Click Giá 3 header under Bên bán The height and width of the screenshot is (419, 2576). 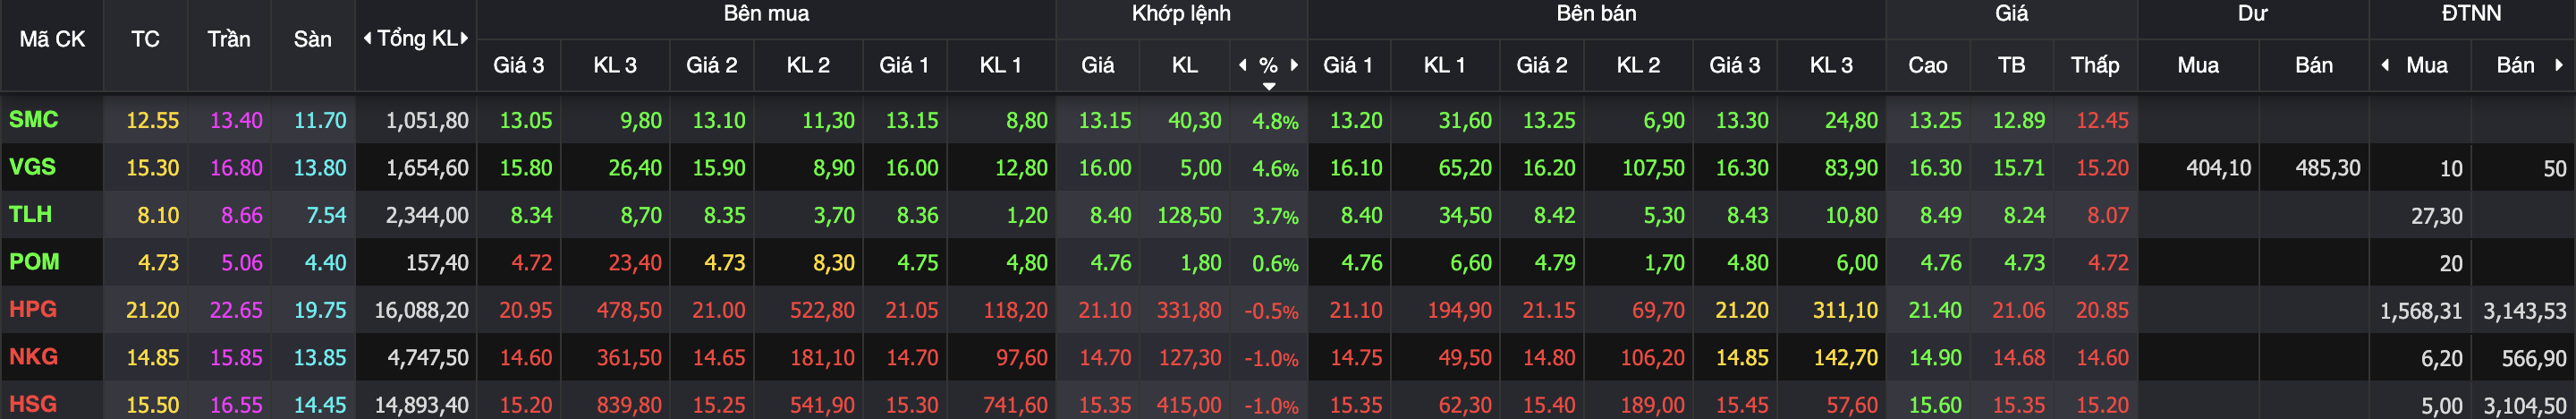(1735, 65)
